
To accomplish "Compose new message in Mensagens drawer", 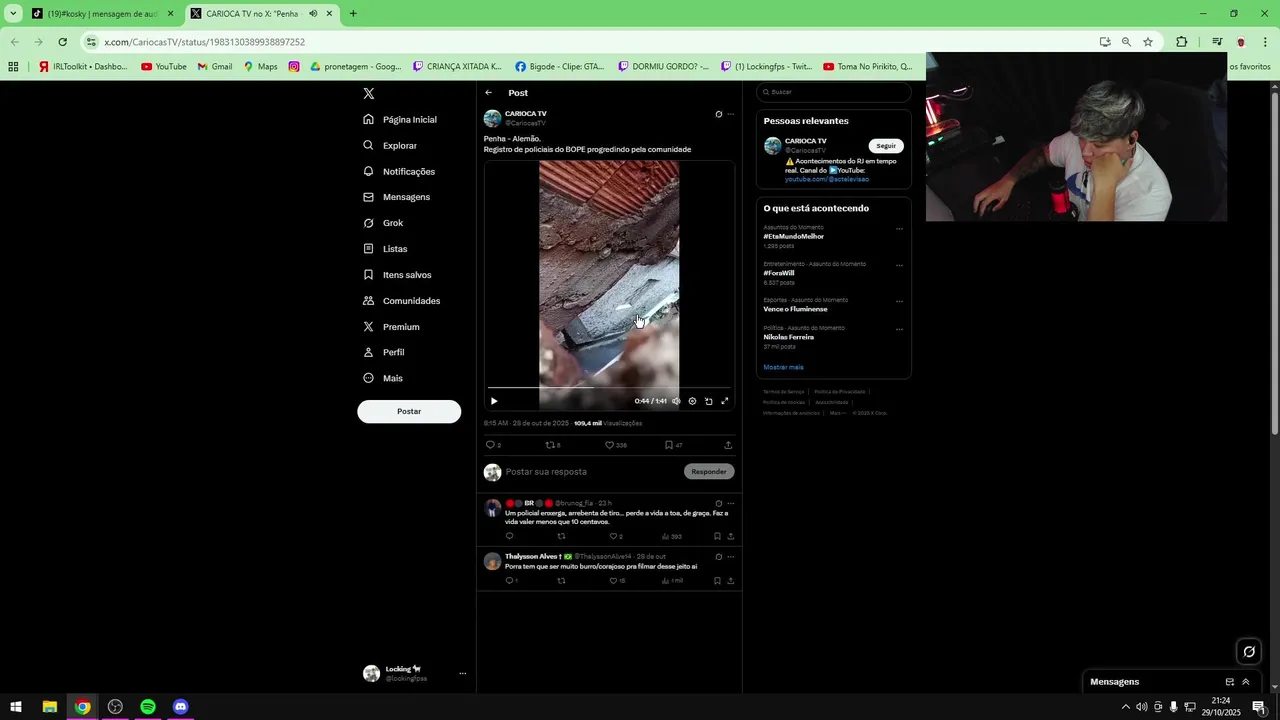I will (x=1230, y=682).
